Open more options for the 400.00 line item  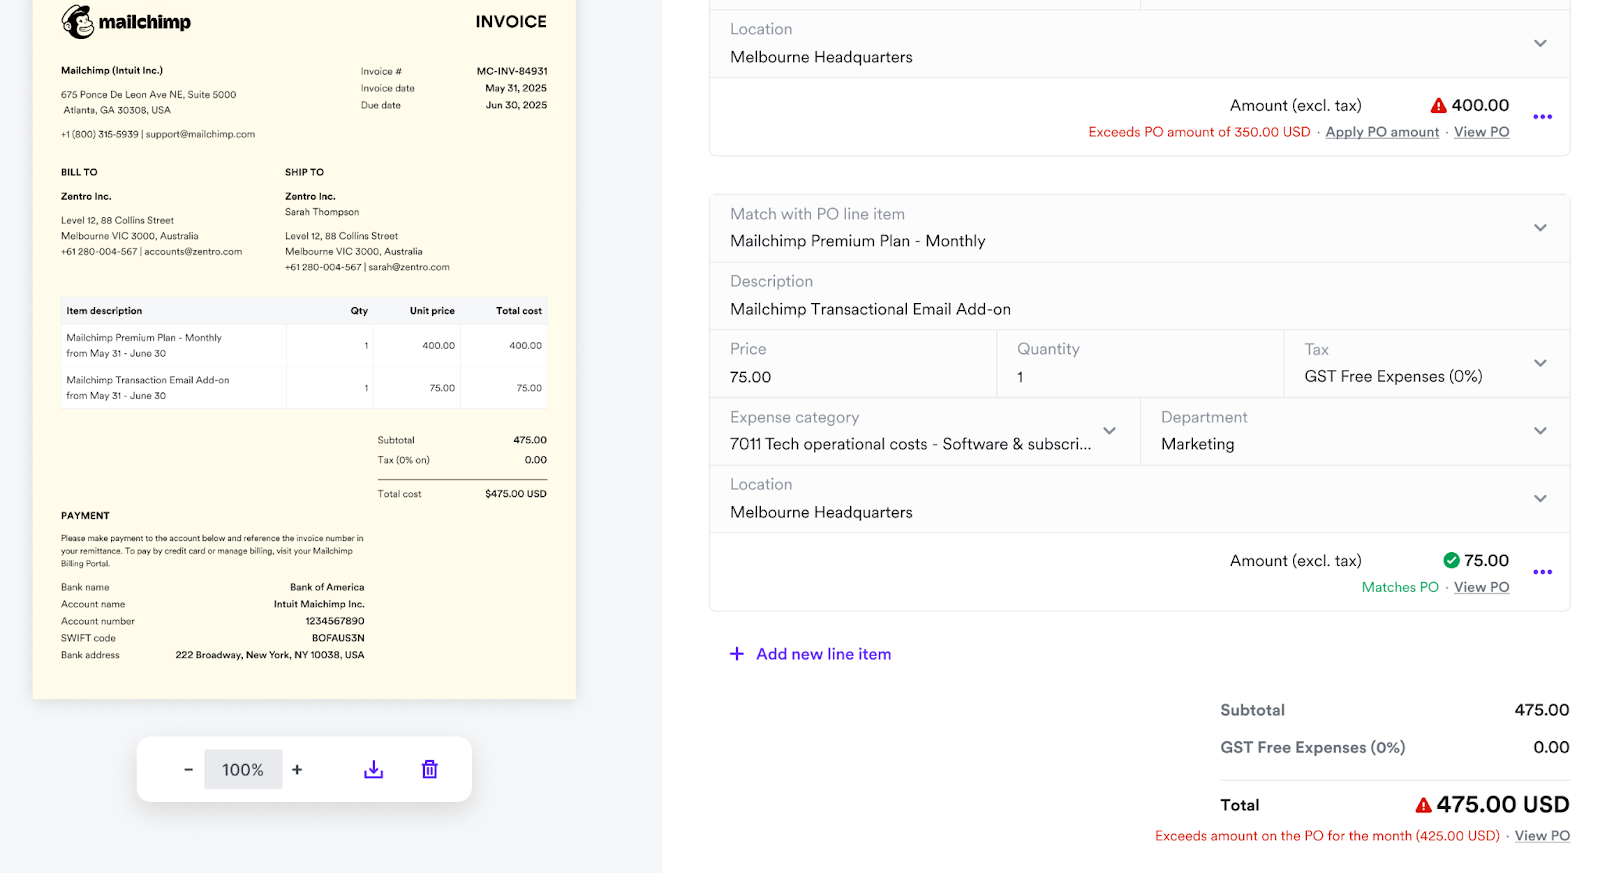[x=1542, y=117]
